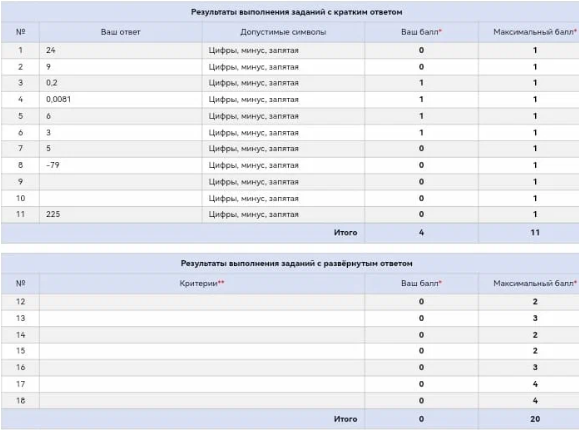This screenshot has height=430, width=579.
Task: Click the score 1 for task 3
Action: tap(421, 83)
